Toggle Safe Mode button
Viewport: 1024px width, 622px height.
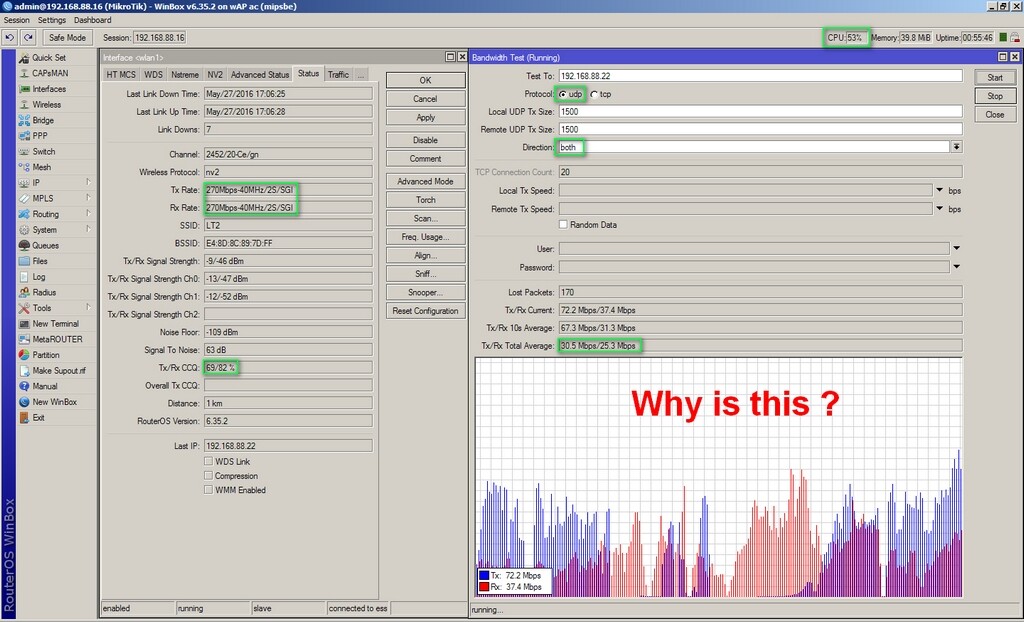(67, 38)
